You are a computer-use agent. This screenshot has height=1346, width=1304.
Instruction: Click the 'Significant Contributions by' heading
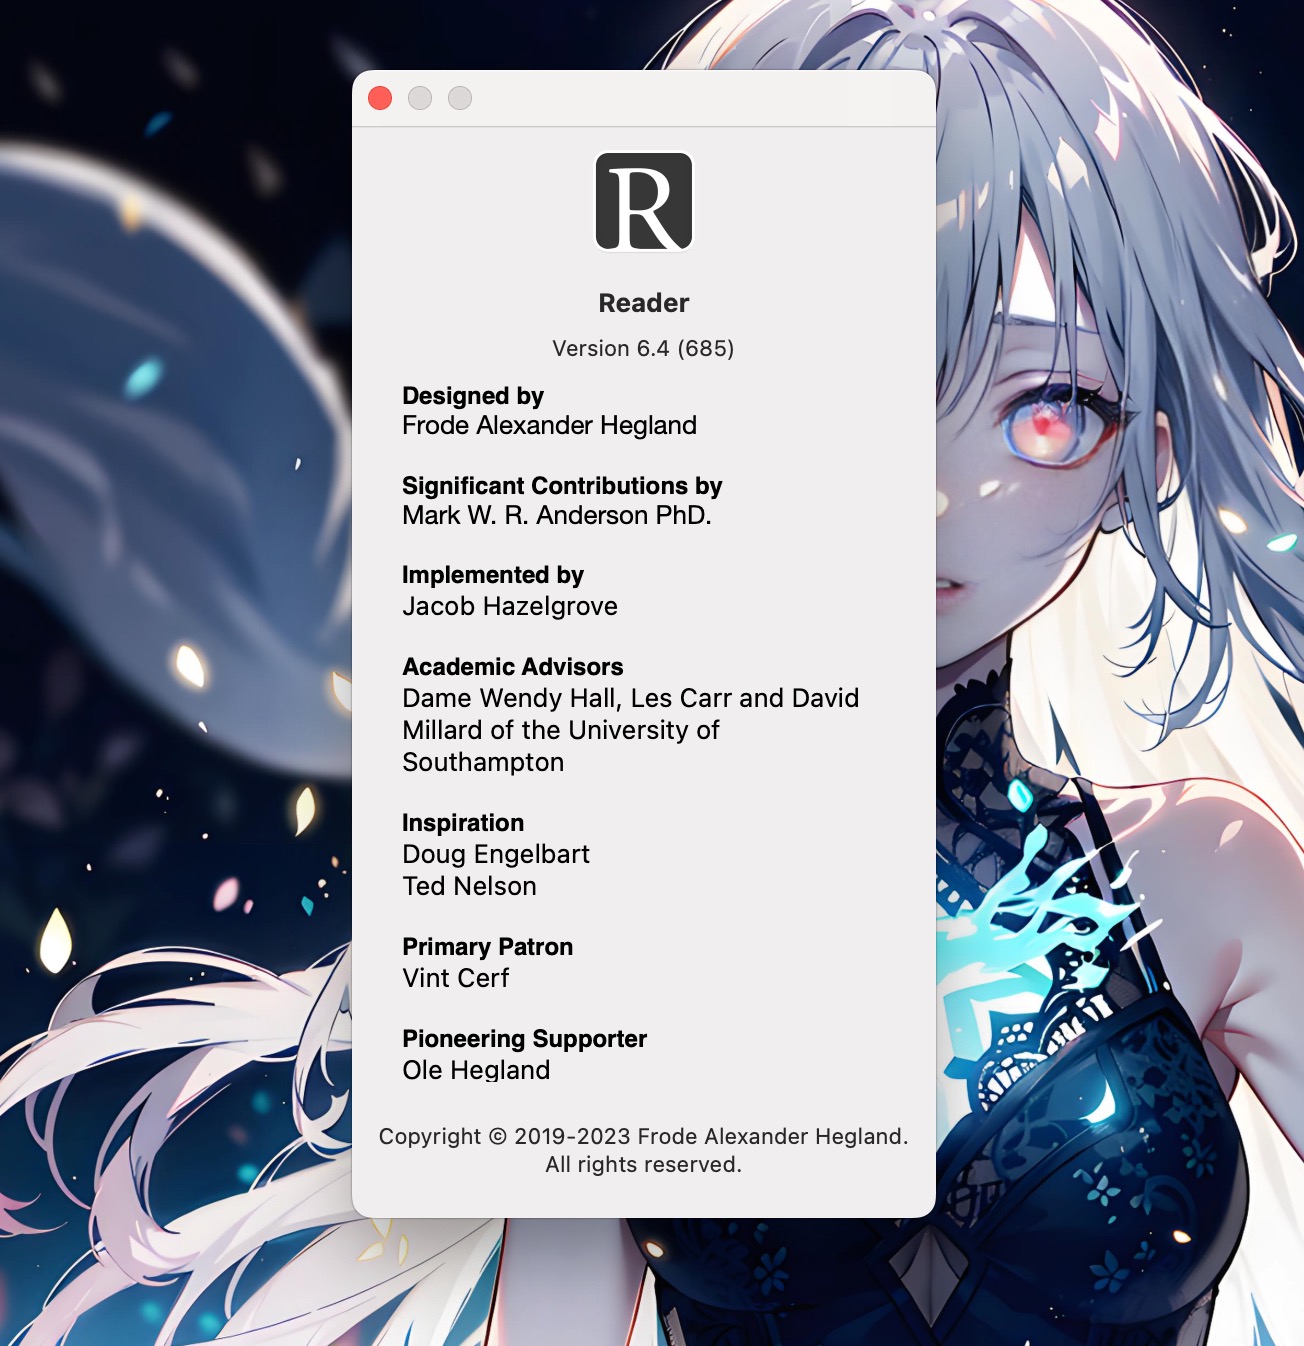(562, 486)
